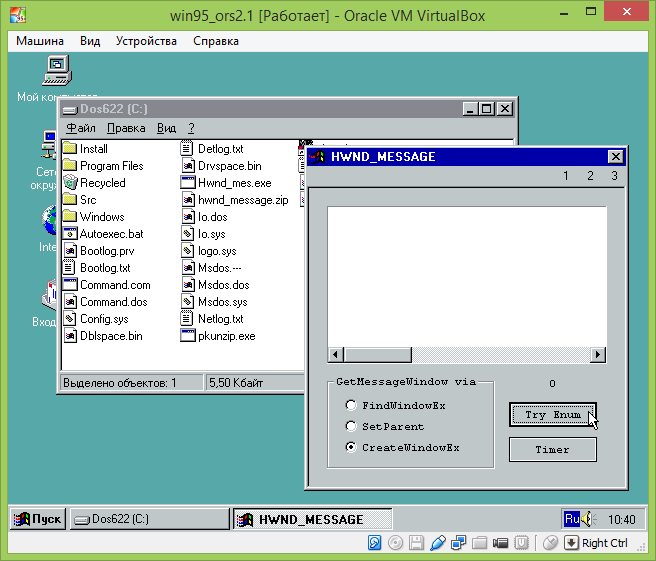The width and height of the screenshot is (656, 561).
Task: Click the Autoexec.bat file icon
Action: [70, 234]
